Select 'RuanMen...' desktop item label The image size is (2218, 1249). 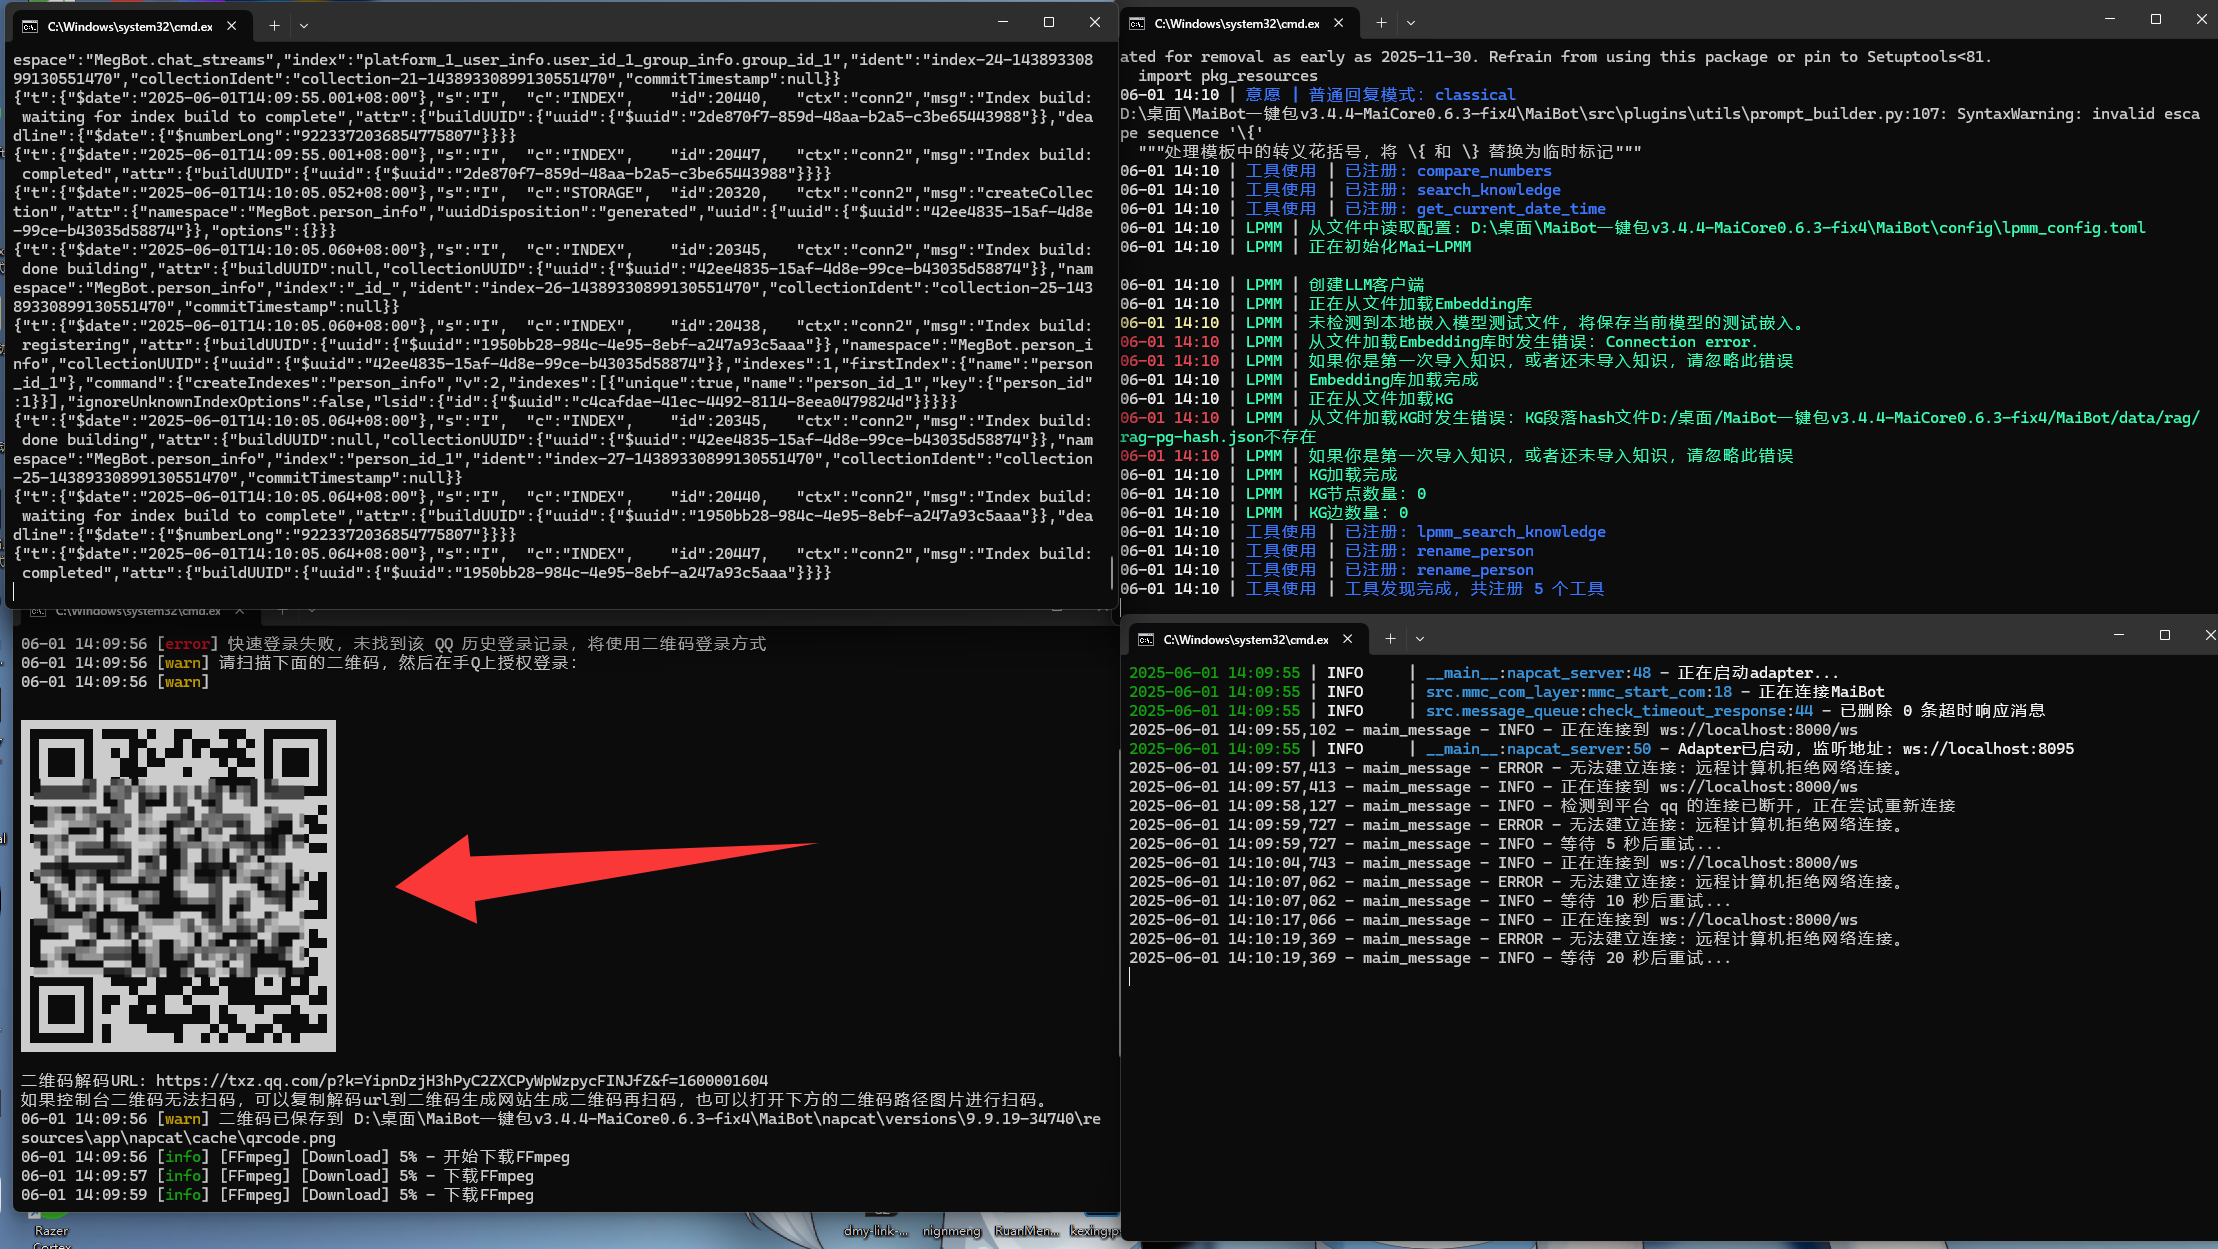[1026, 1231]
